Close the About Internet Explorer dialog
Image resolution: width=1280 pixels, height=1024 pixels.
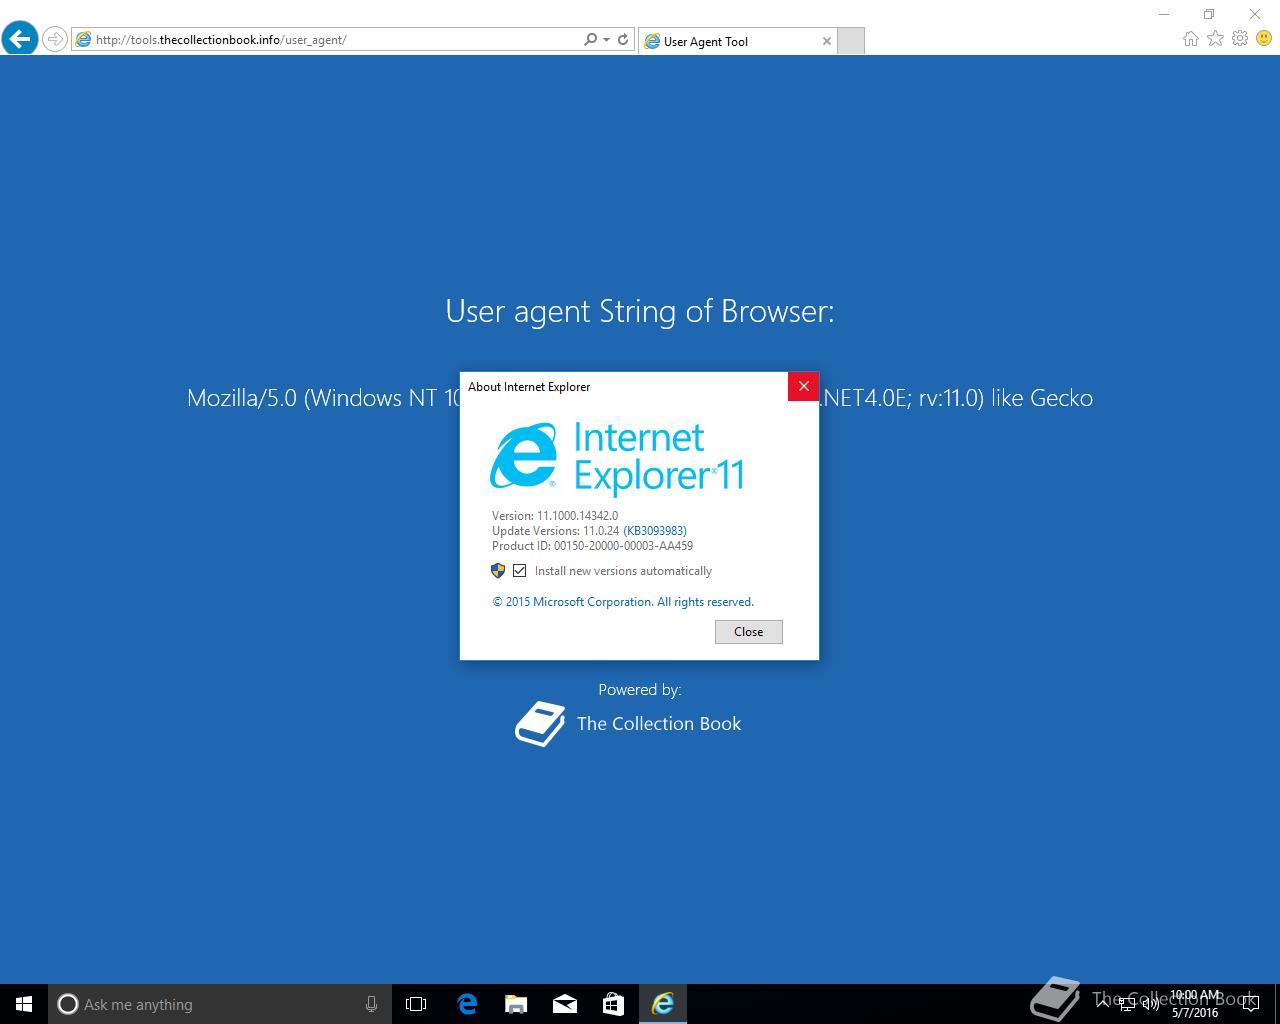[803, 386]
